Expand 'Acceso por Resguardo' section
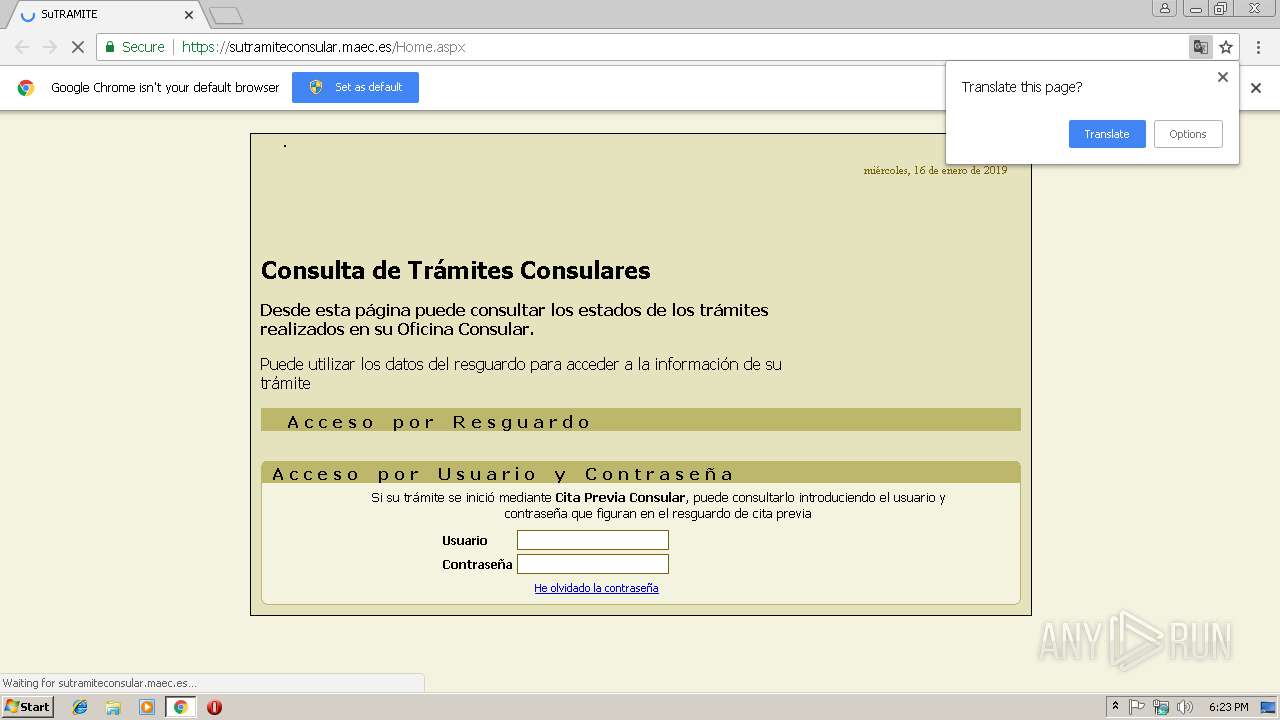The height and width of the screenshot is (720, 1280). click(x=640, y=421)
